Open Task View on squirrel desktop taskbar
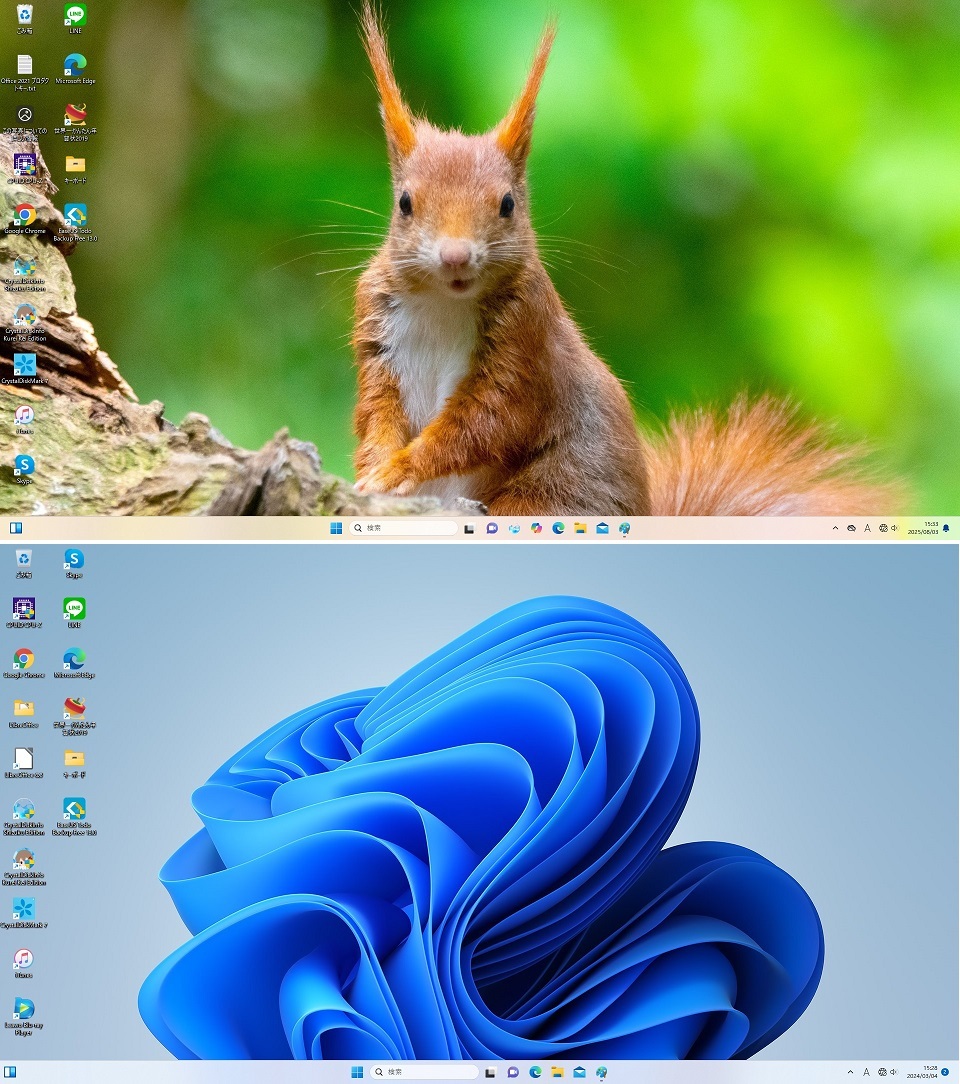 tap(469, 528)
